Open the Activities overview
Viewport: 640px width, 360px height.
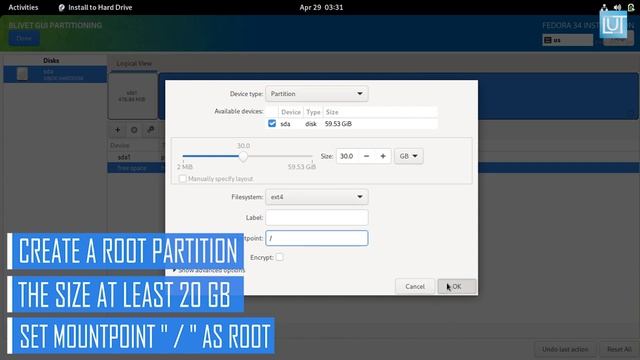click(23, 7)
